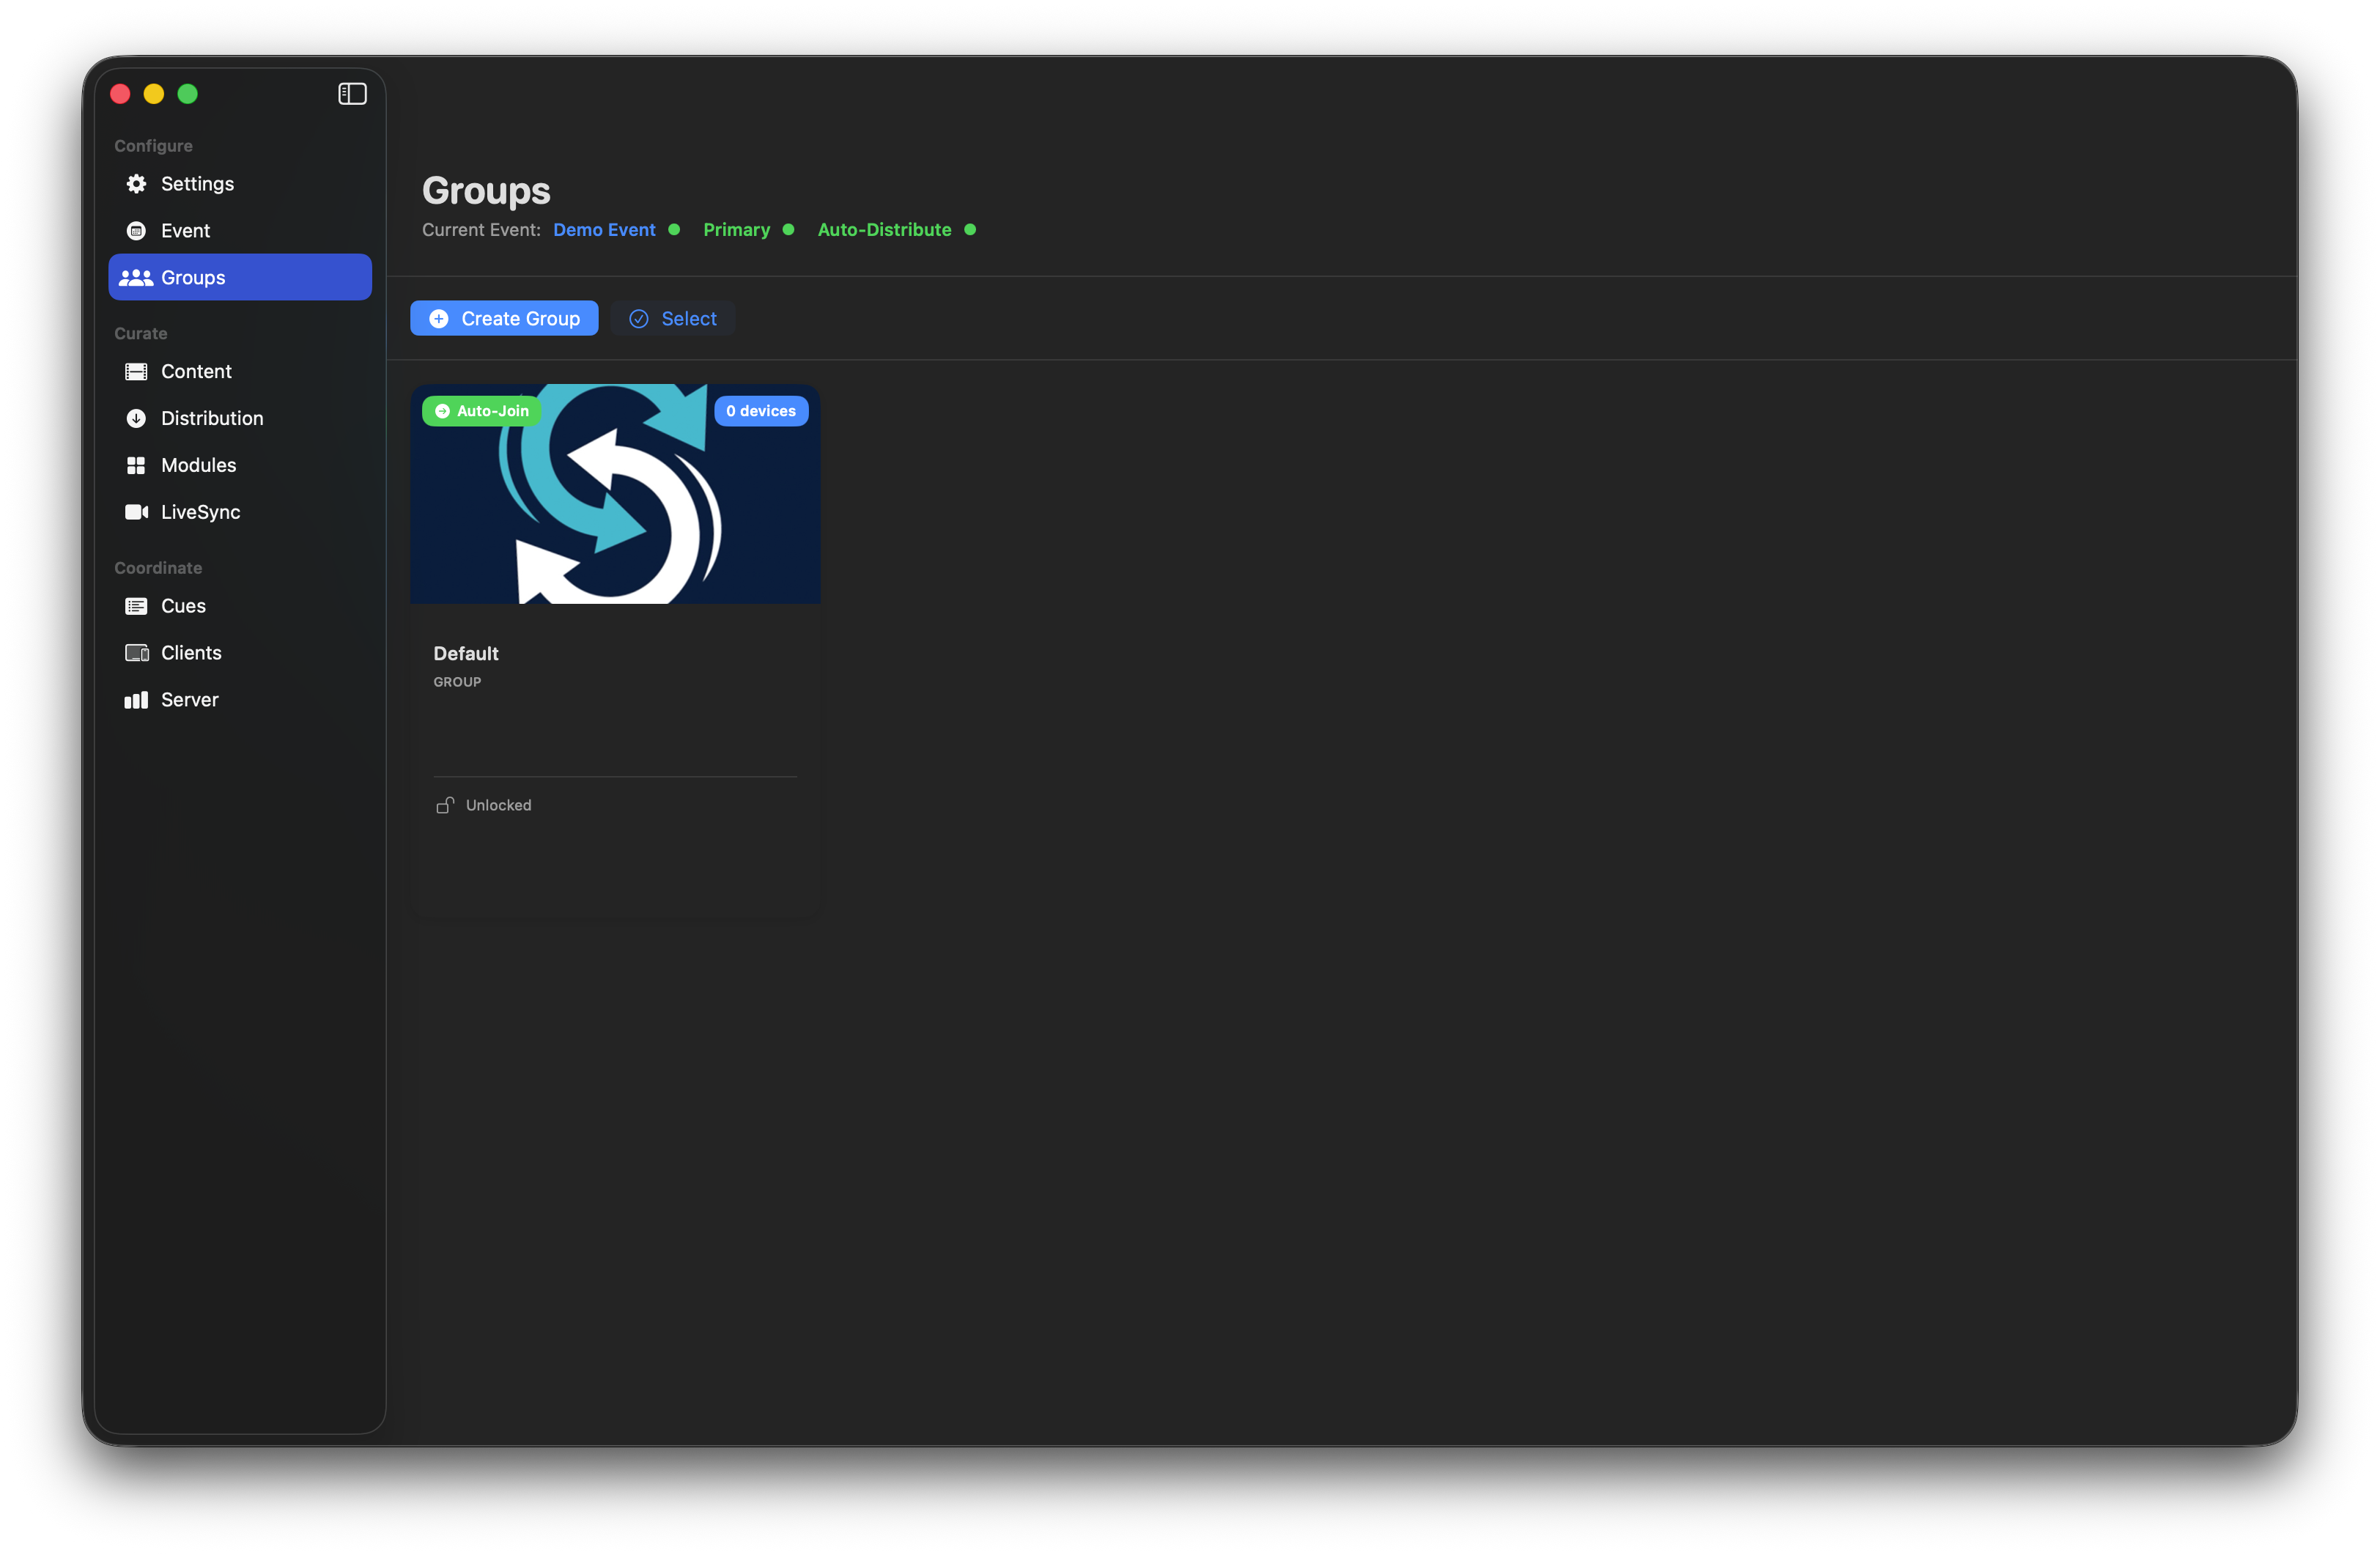The image size is (2380, 1555).
Task: Open the Demo Event link
Action: point(604,230)
